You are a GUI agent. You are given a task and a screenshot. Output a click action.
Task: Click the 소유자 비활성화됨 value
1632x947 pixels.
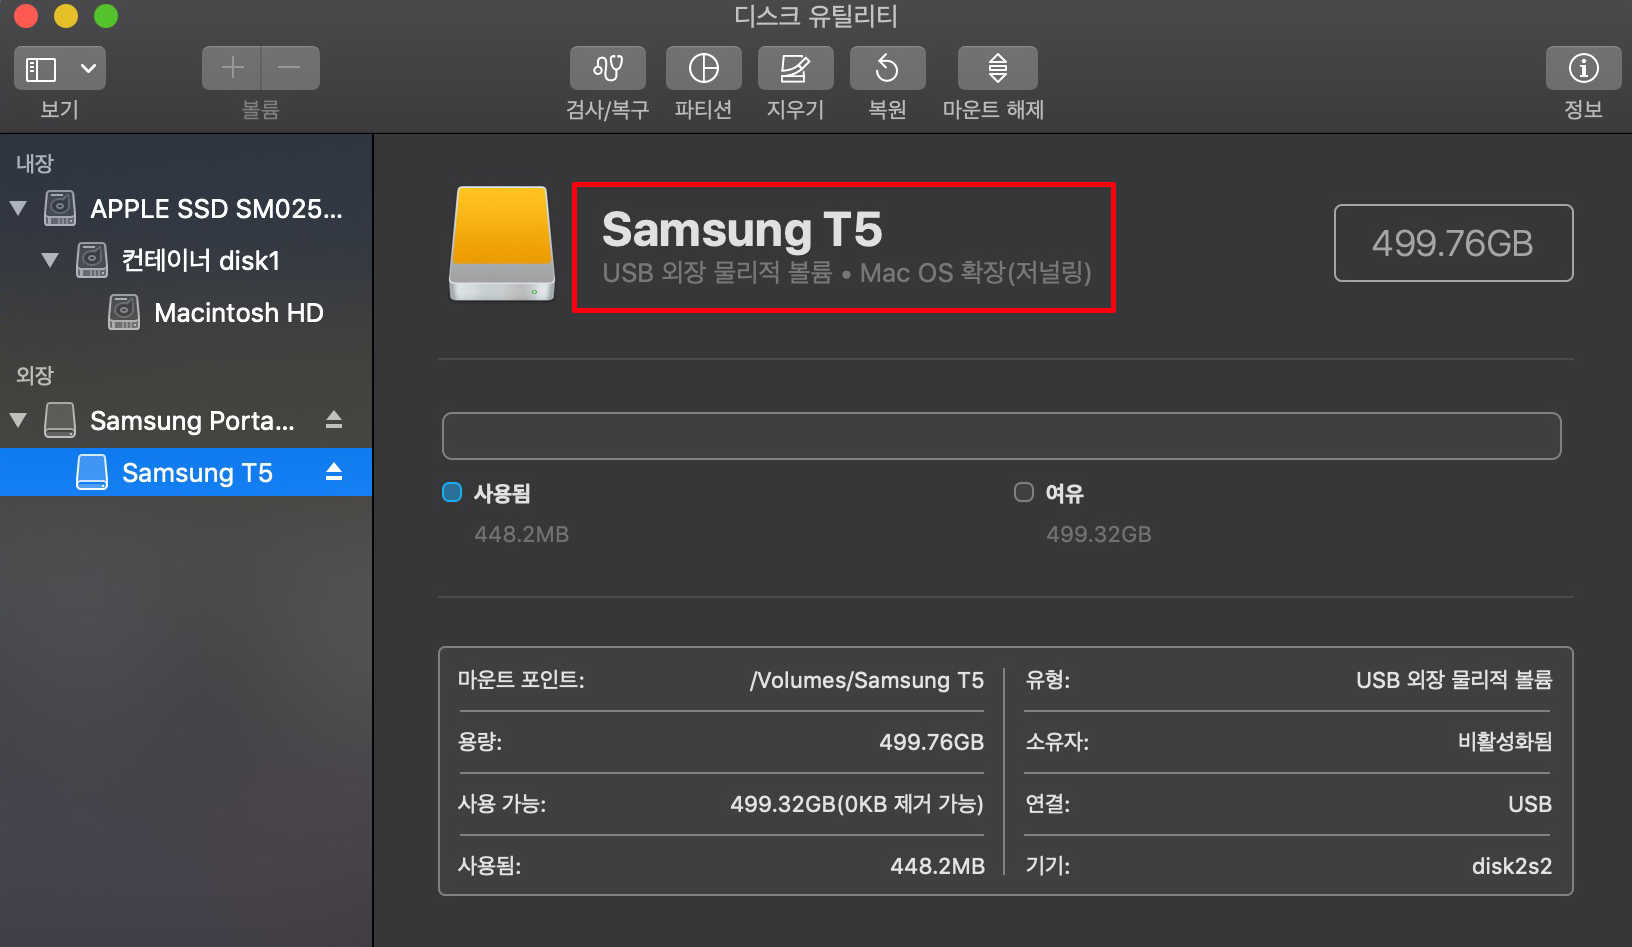[x=1505, y=742]
